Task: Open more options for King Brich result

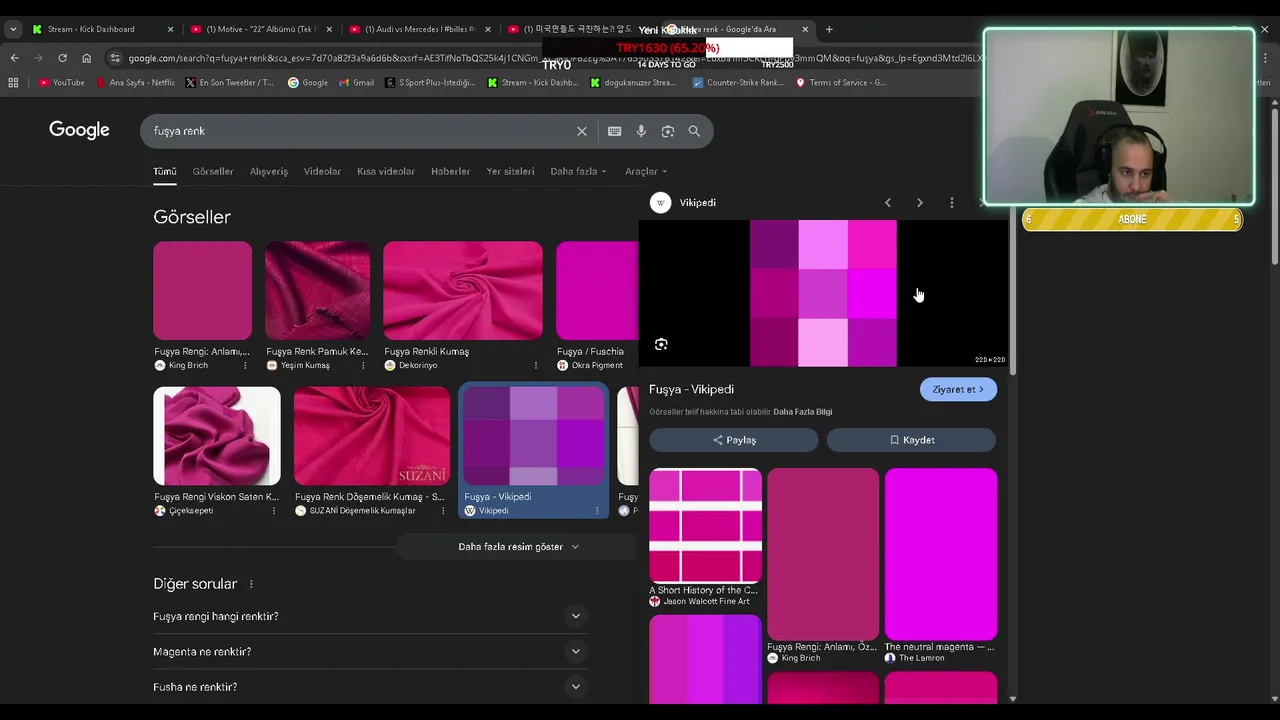Action: pos(245,366)
